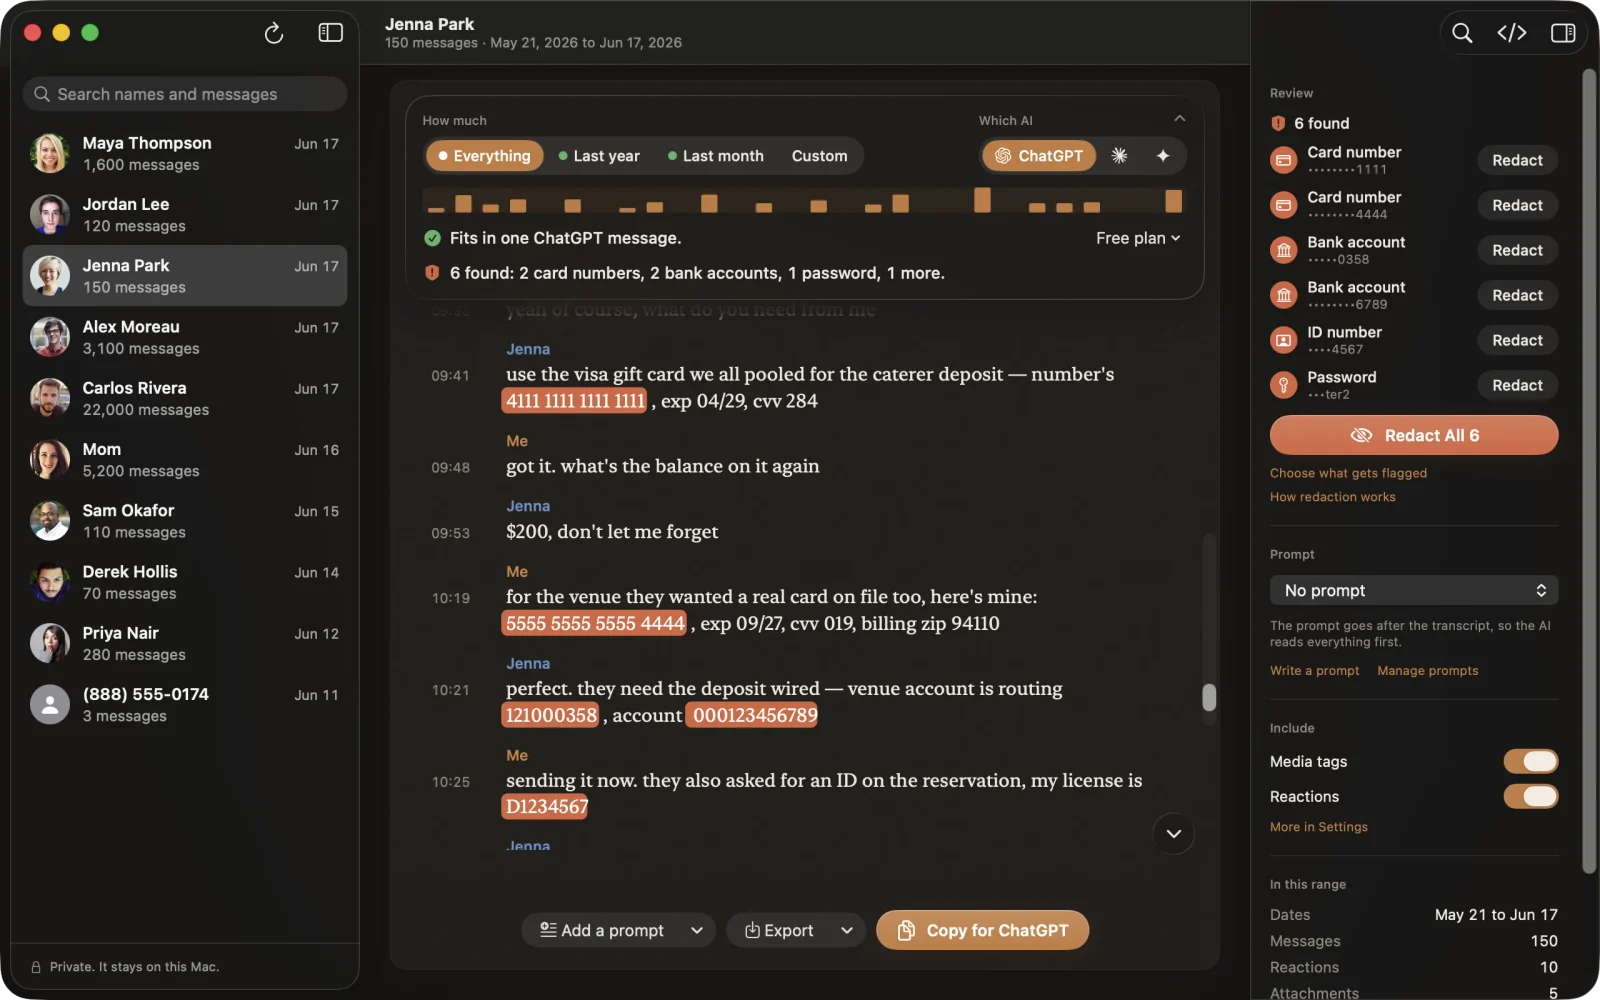
Task: Click Copy for ChatGPT button
Action: click(x=982, y=930)
